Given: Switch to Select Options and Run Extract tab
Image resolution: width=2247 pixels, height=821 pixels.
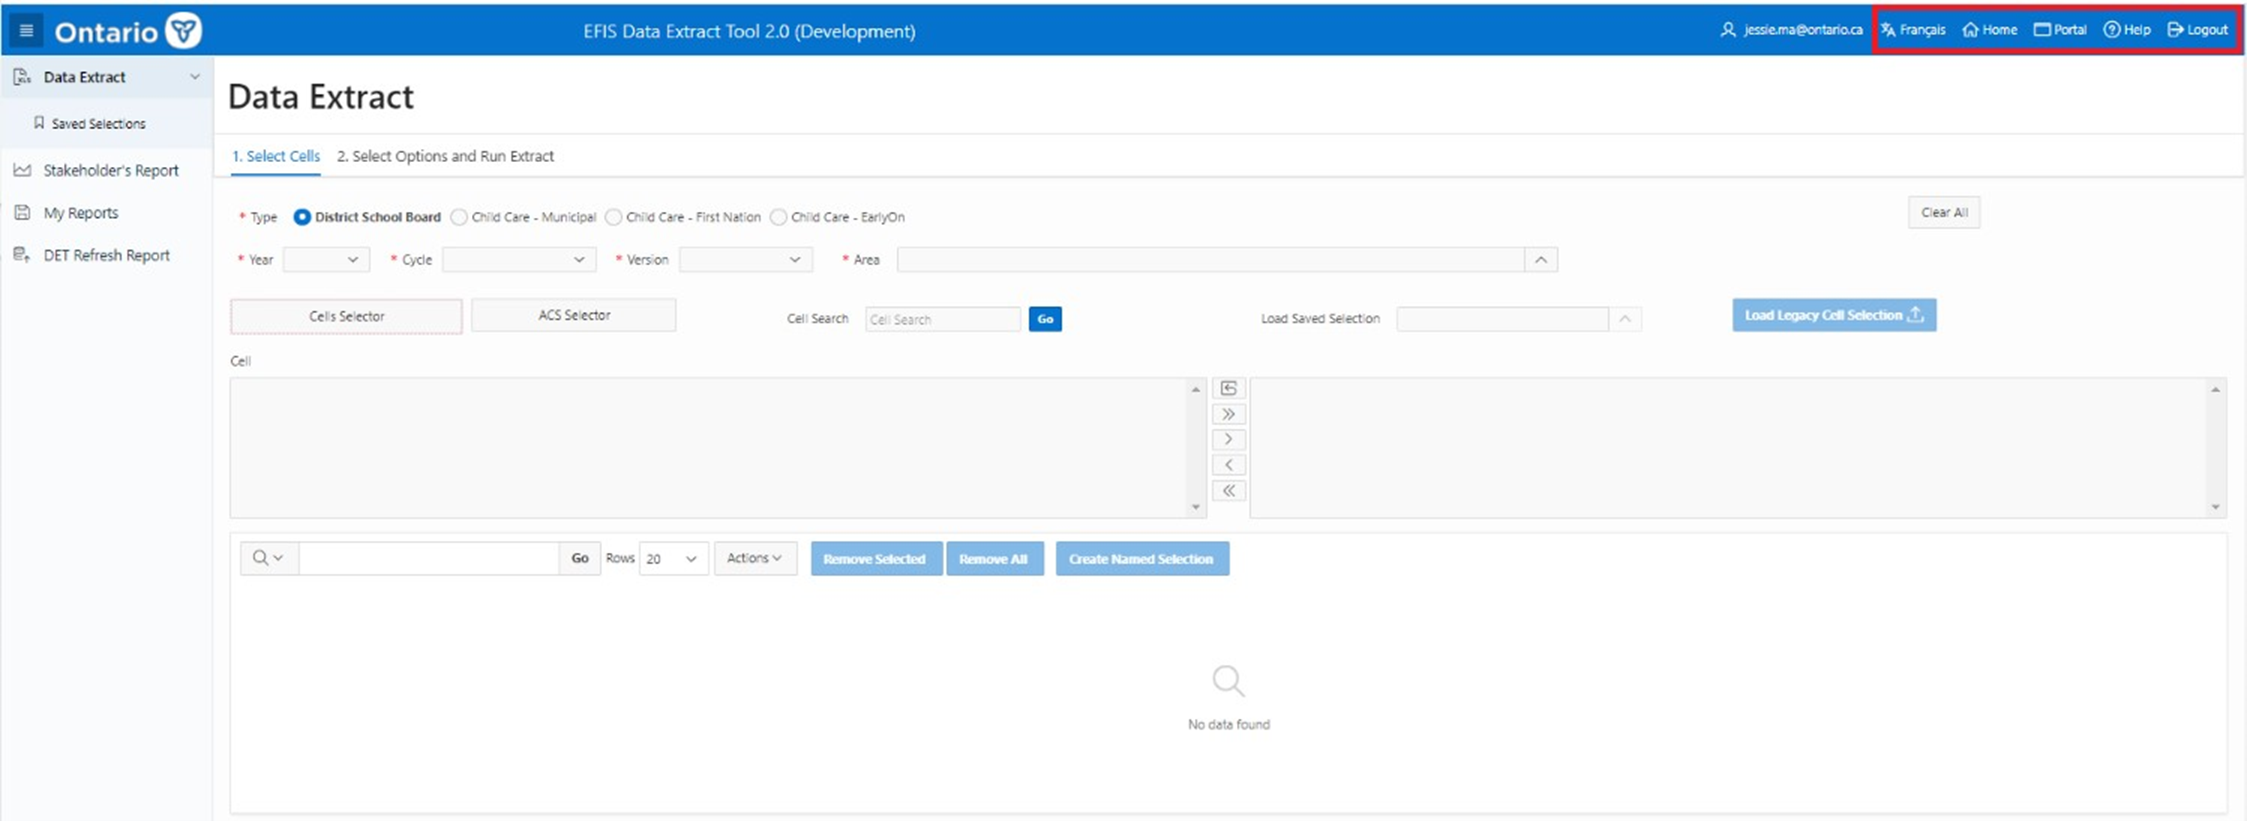Looking at the screenshot, I should [x=445, y=156].
